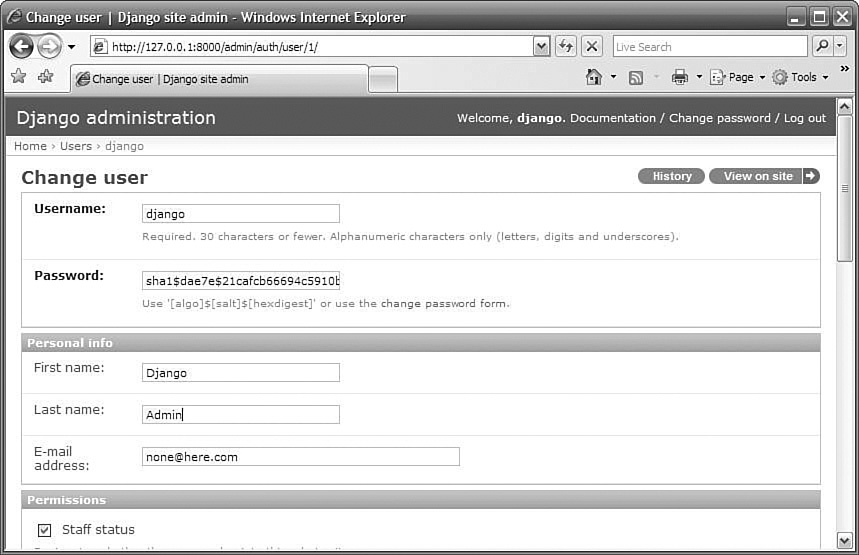
Task: Click the RSS Feeds toolbar icon
Action: point(635,78)
